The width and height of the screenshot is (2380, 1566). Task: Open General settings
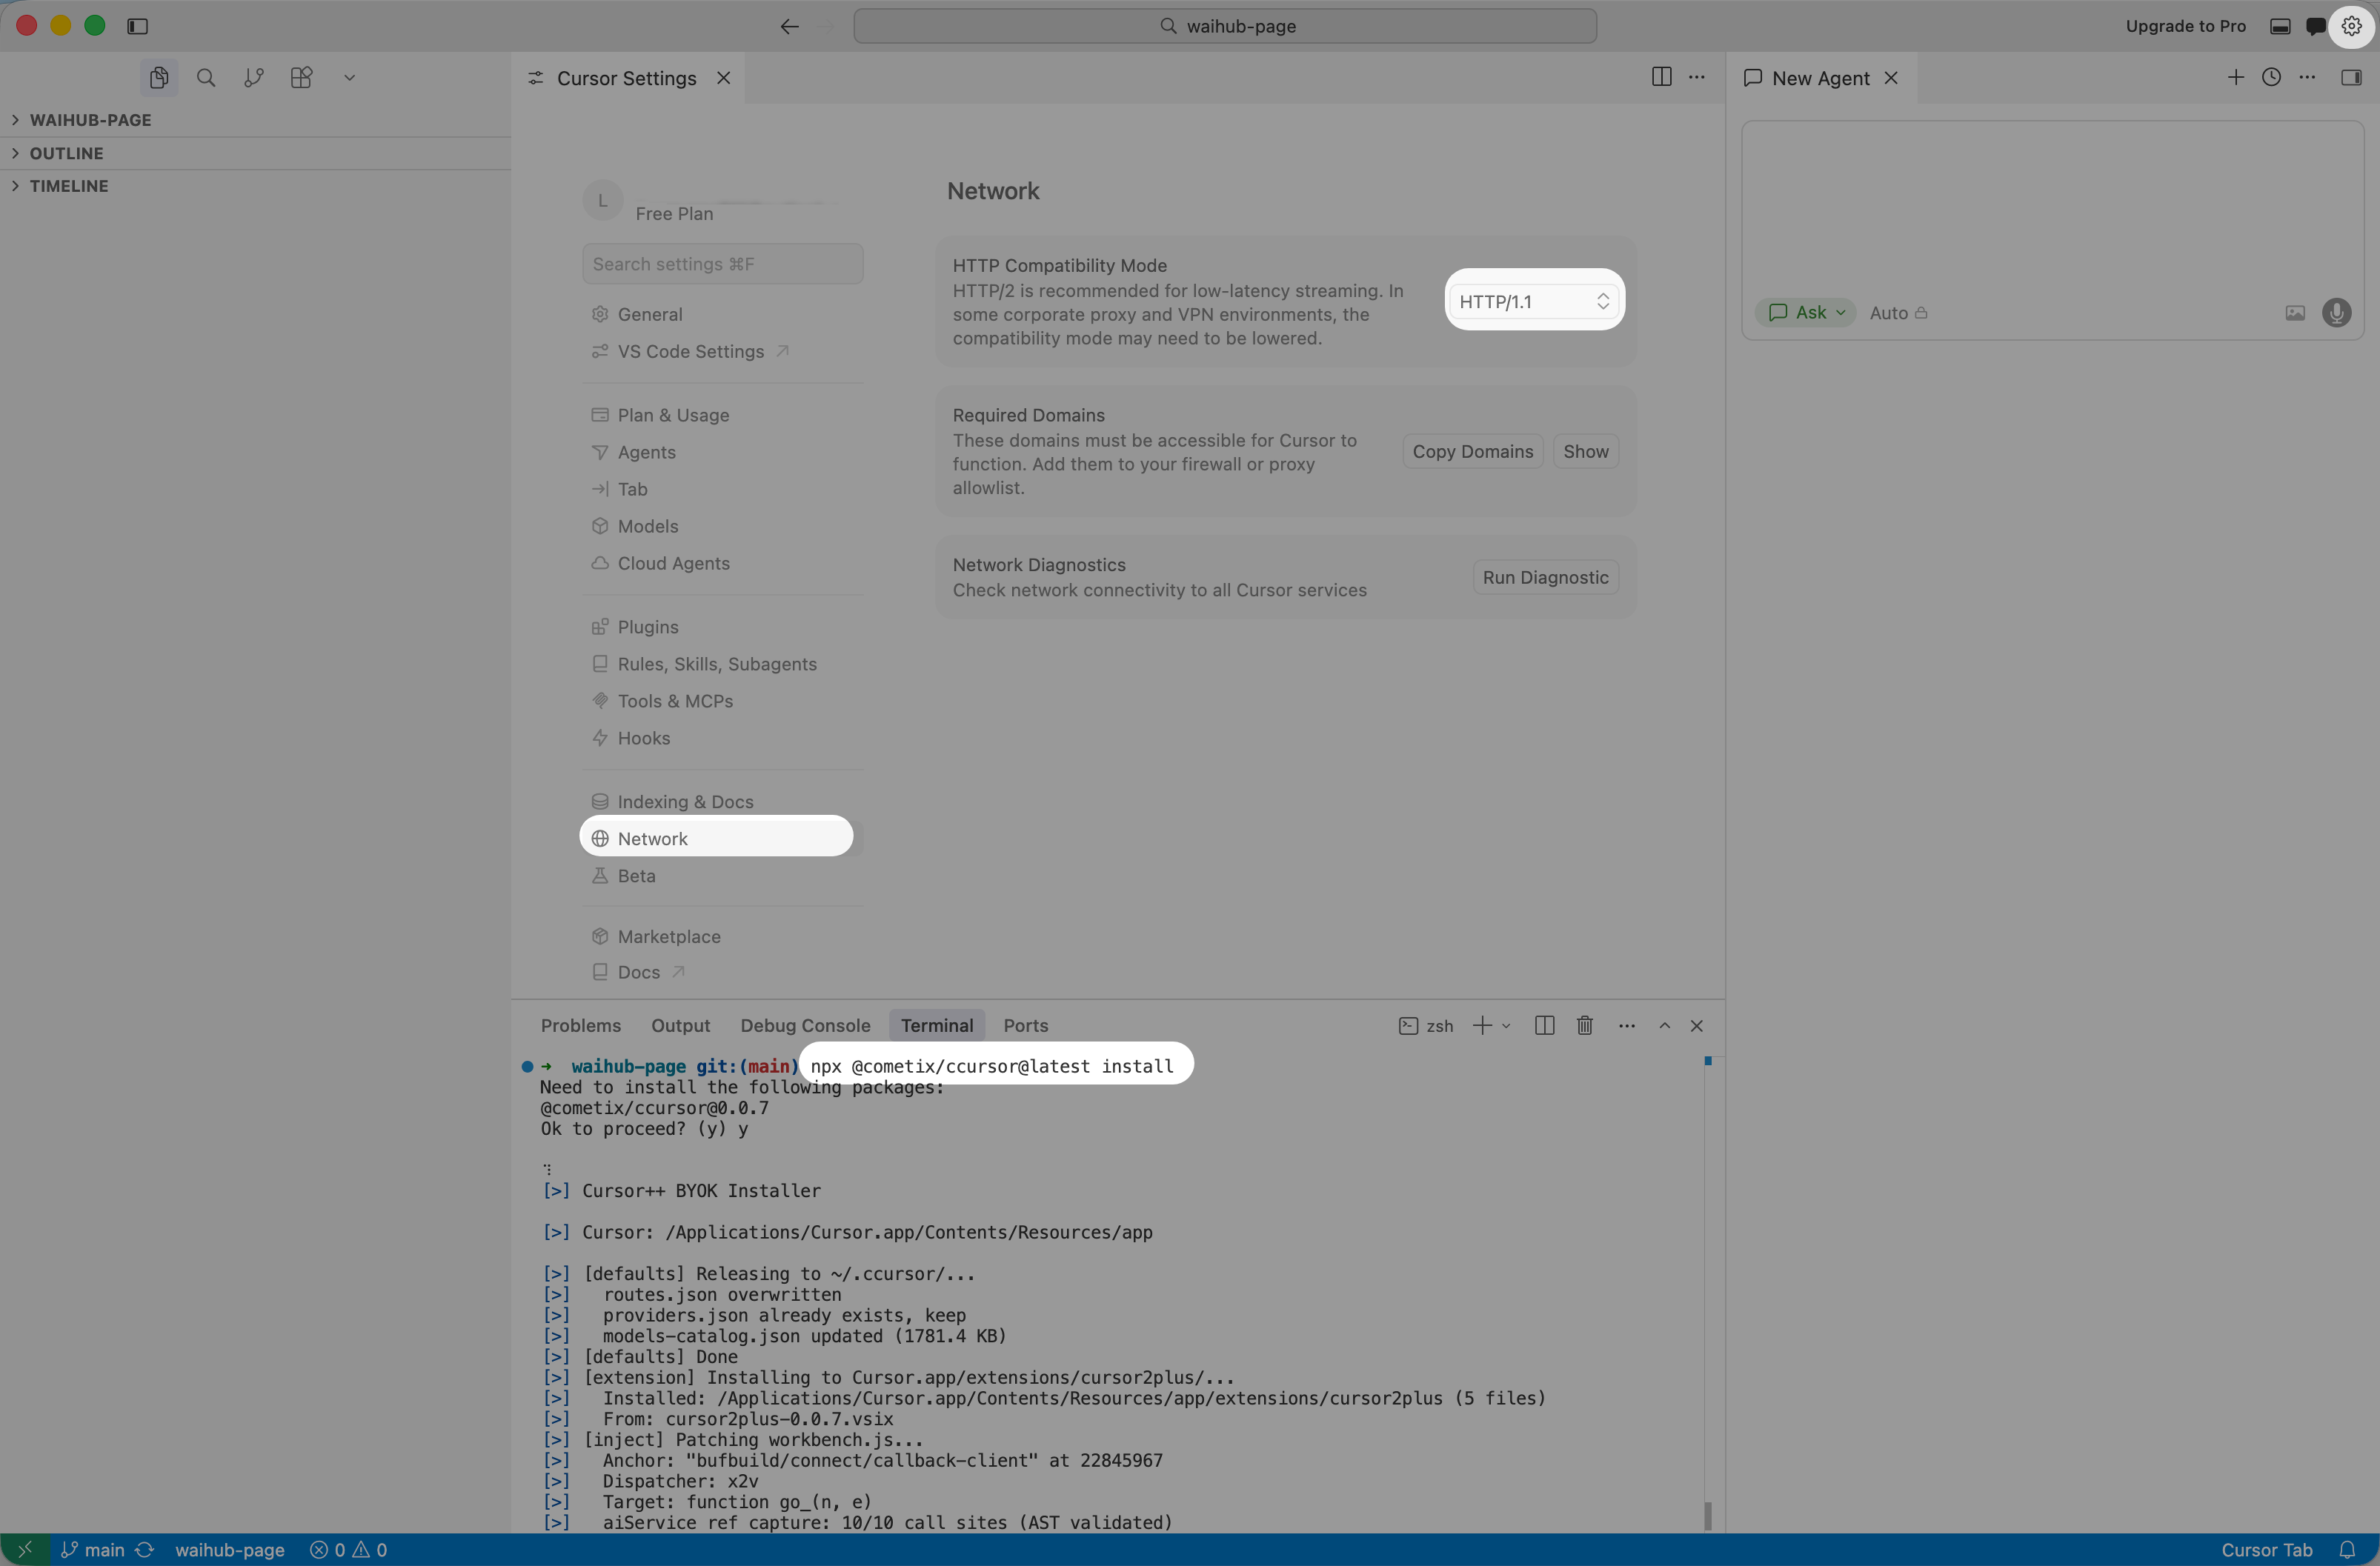coord(722,314)
